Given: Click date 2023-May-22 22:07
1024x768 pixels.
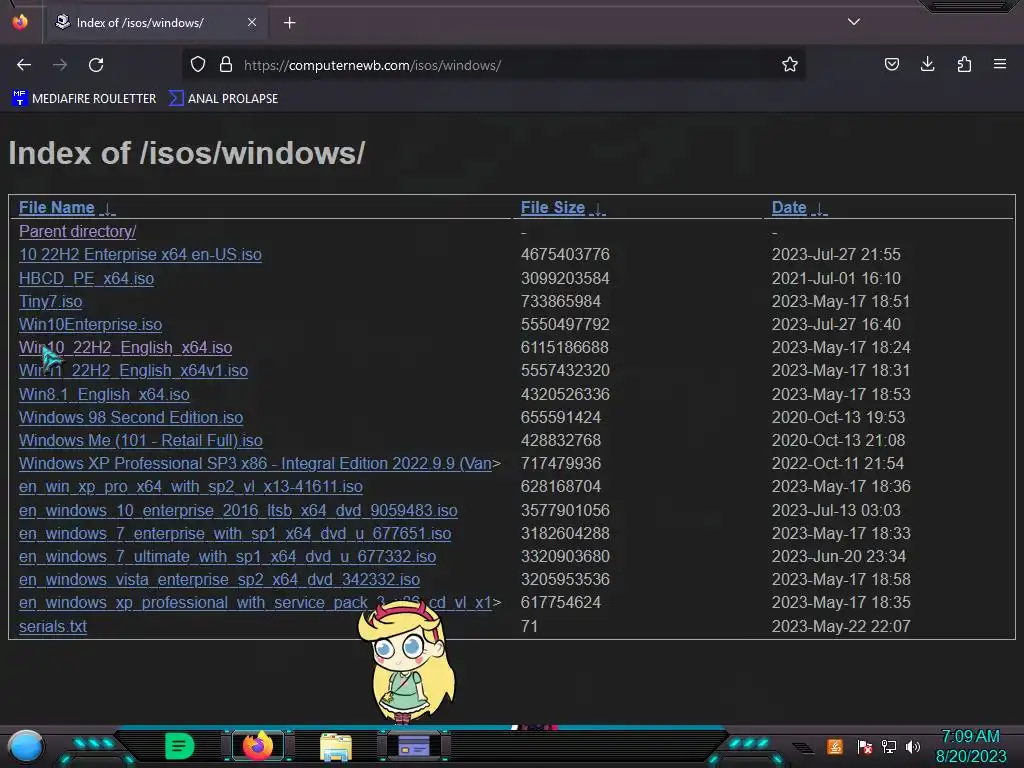Looking at the screenshot, I should (x=841, y=626).
